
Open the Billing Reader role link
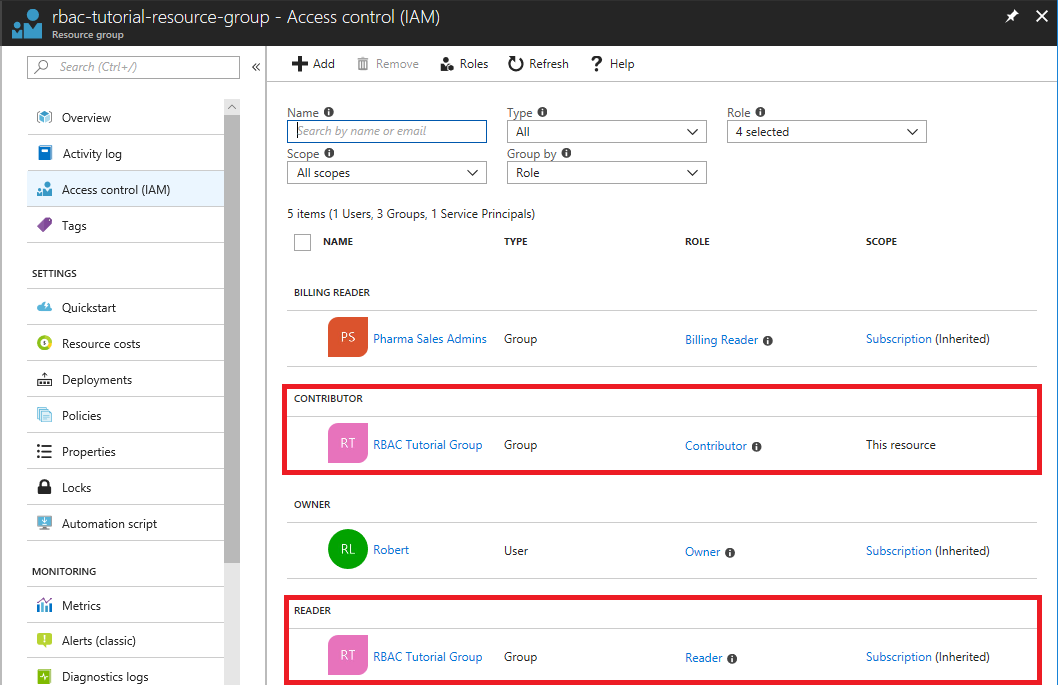tap(720, 339)
